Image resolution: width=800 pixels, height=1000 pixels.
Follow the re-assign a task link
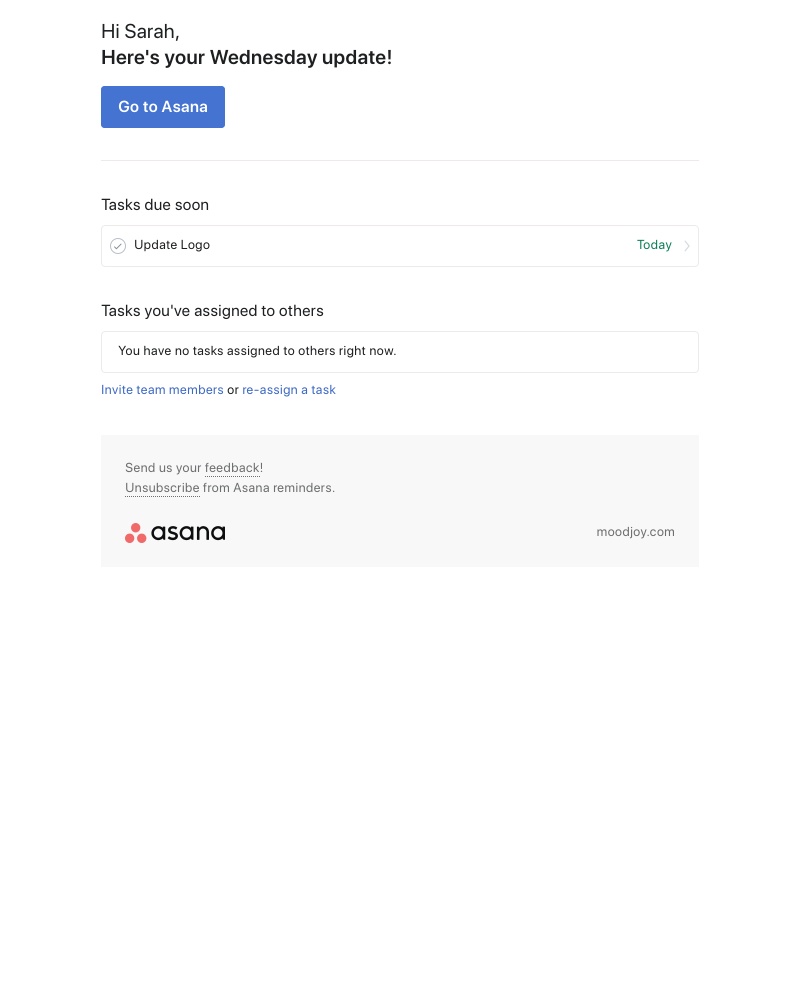pos(288,390)
